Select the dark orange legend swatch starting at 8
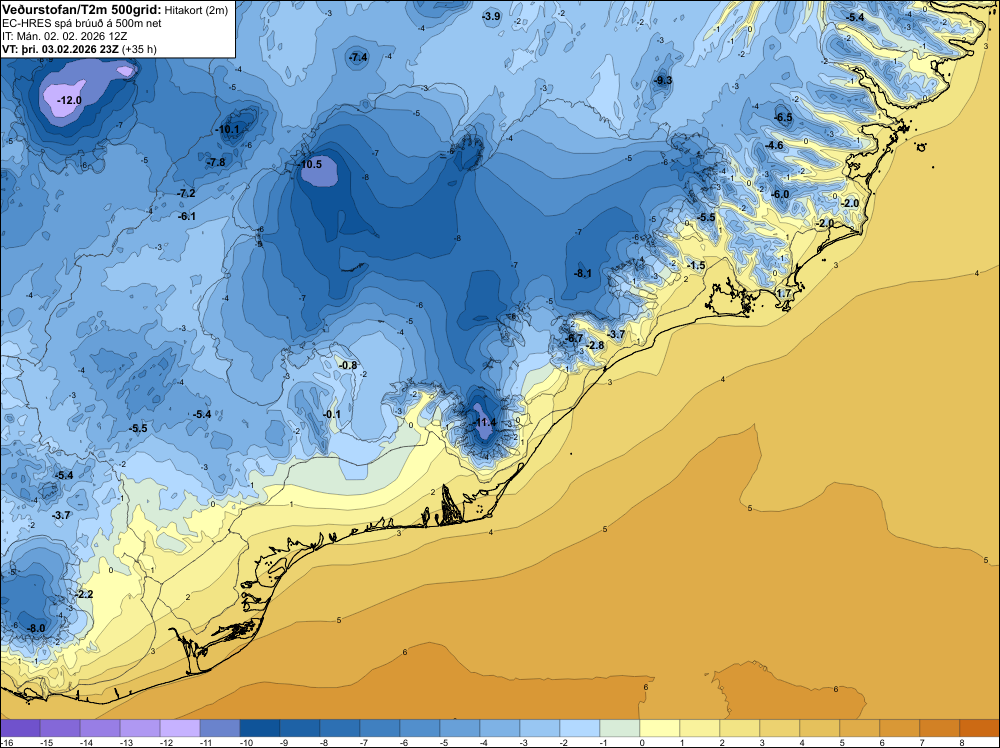The width and height of the screenshot is (1000, 748). (x=980, y=728)
